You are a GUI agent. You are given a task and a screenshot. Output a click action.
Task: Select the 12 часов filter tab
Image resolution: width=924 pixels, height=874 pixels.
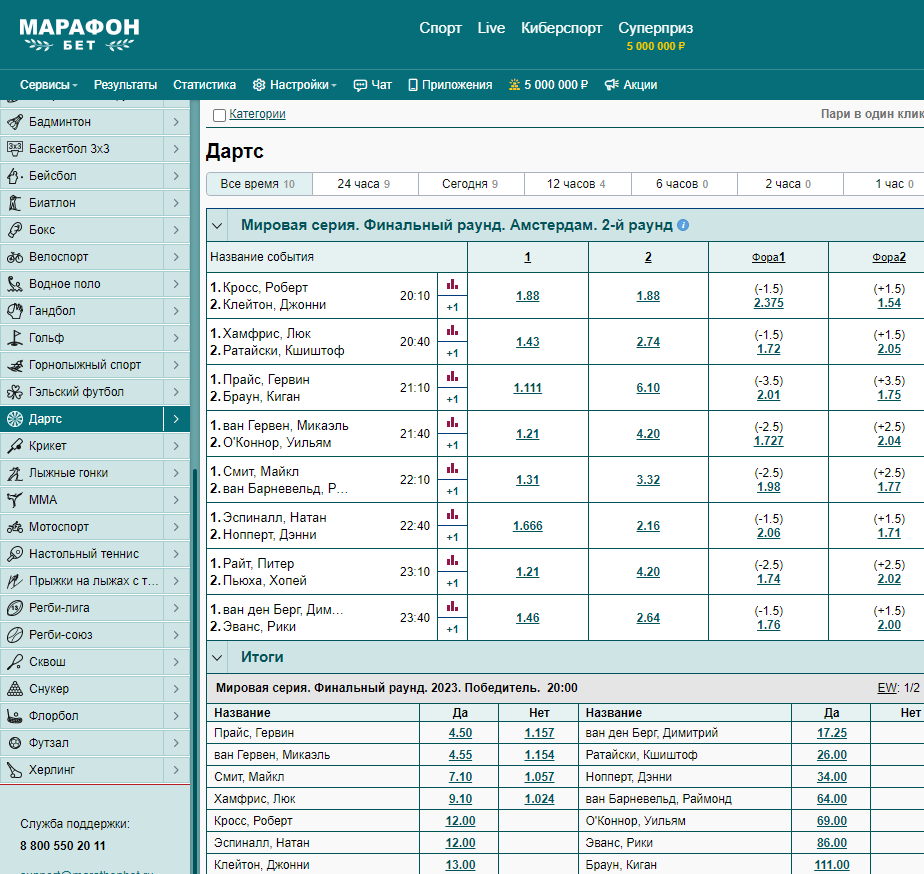point(578,184)
